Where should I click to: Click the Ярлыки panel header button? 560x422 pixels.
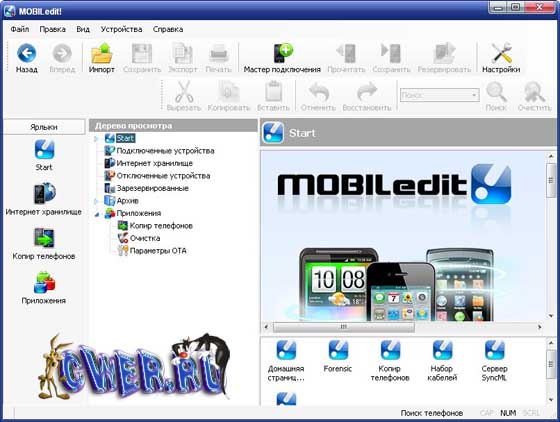point(44,127)
